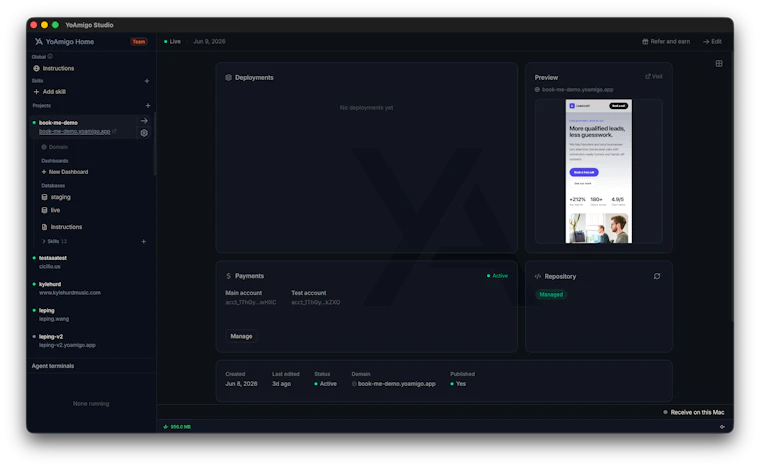The image size is (760, 468).
Task: Click the site preview thumbnail
Action: tap(599, 171)
